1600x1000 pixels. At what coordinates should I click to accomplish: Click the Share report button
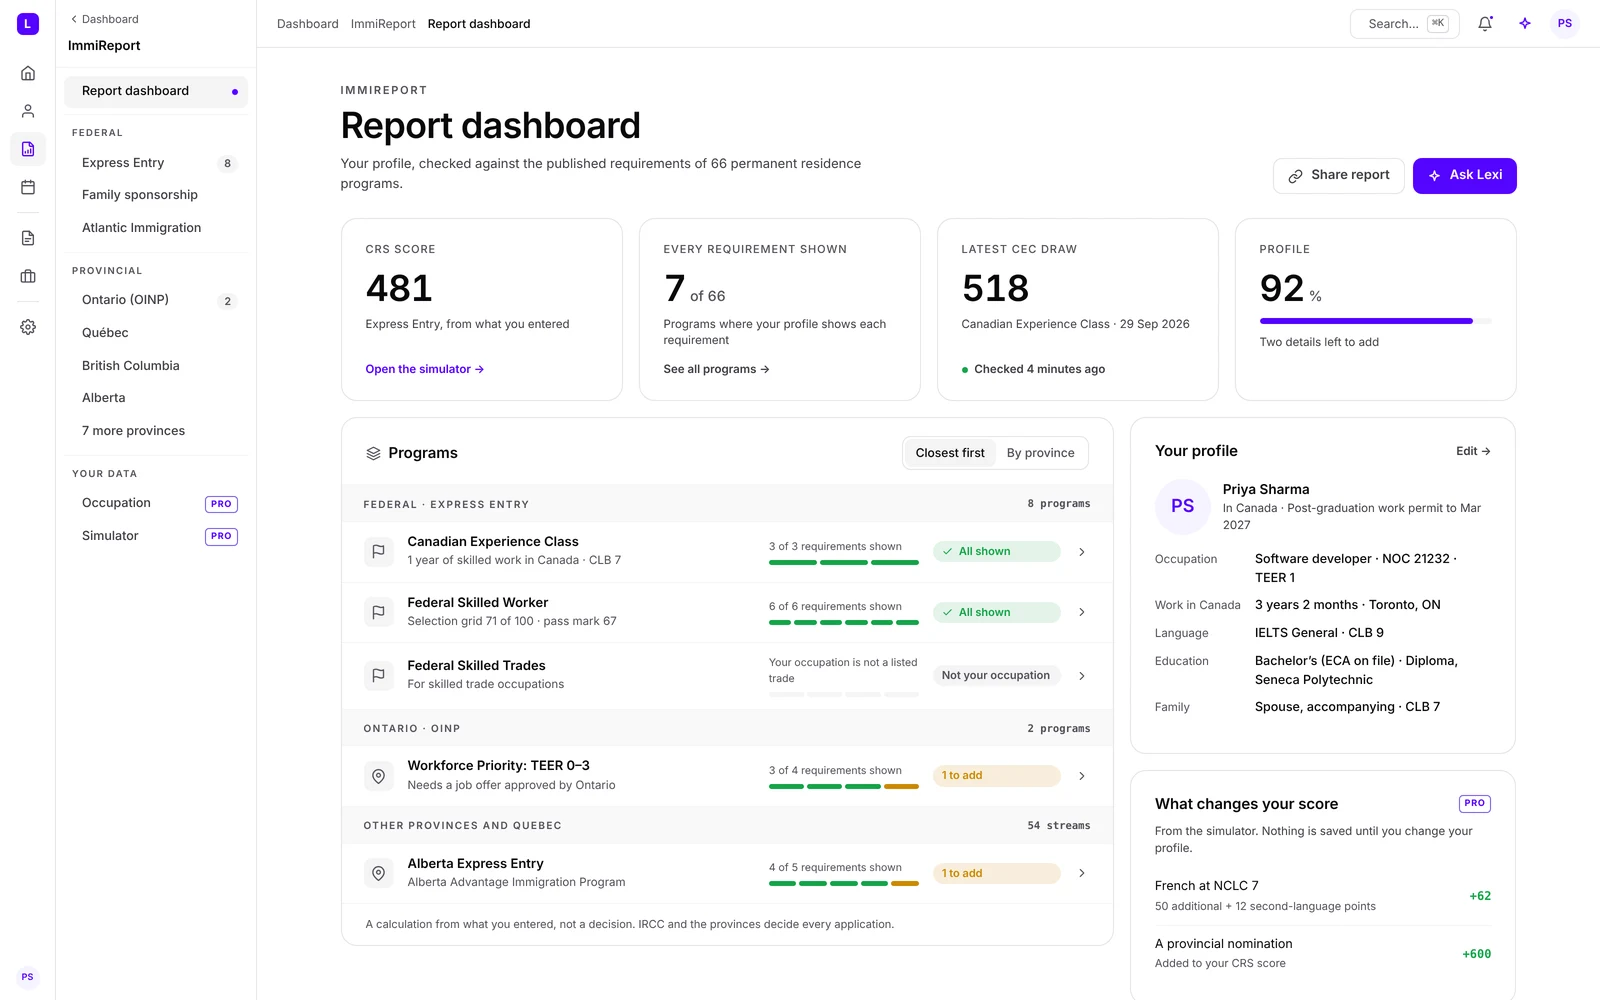pyautogui.click(x=1339, y=175)
